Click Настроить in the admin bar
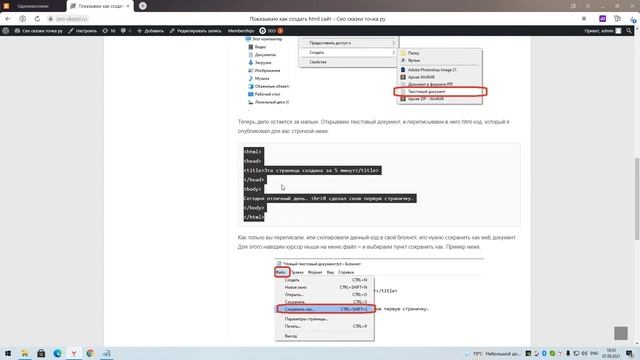640x360 pixels. click(x=82, y=31)
